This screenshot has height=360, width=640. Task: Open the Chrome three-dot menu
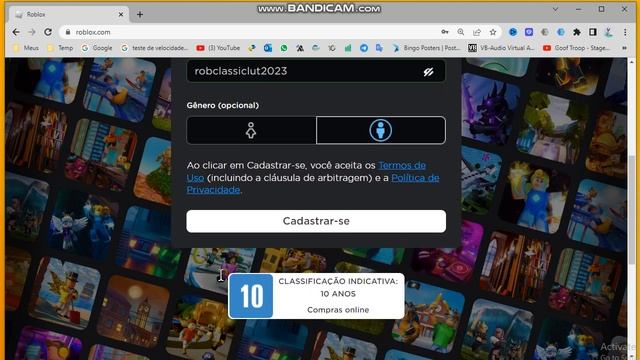pyautogui.click(x=625, y=32)
